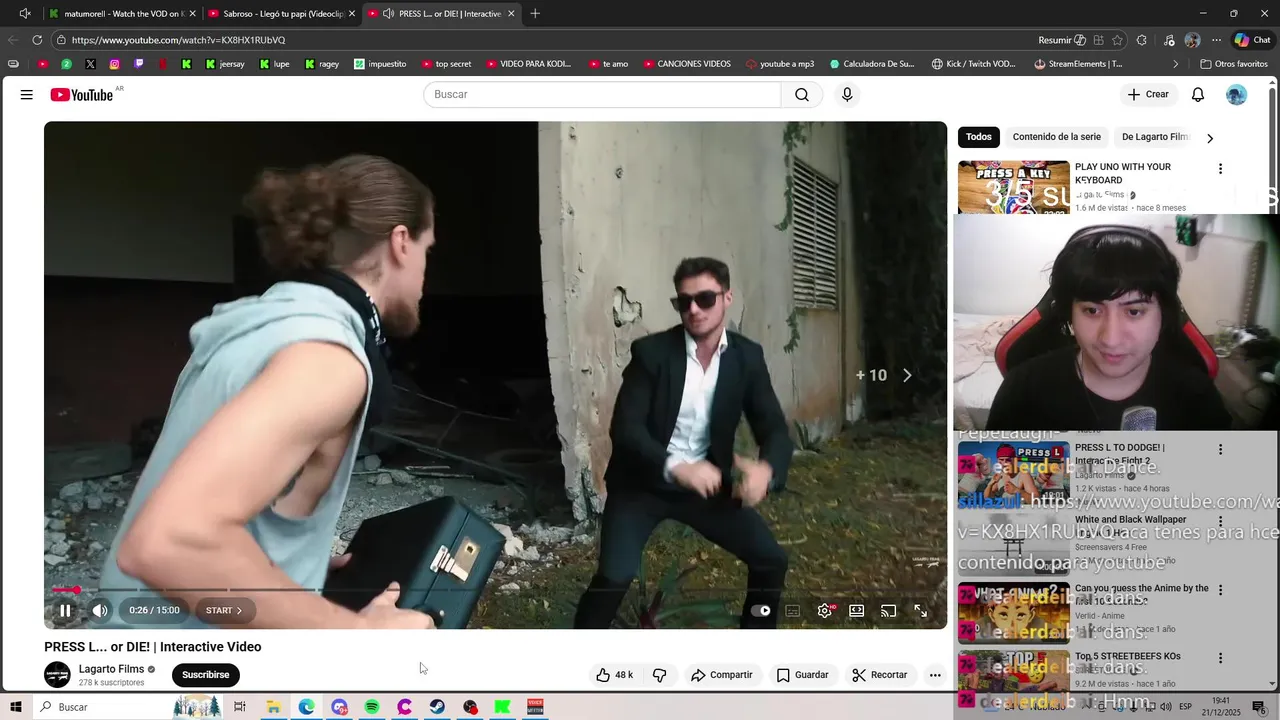
Task: Go to the YouTube home logo
Action: point(82,95)
